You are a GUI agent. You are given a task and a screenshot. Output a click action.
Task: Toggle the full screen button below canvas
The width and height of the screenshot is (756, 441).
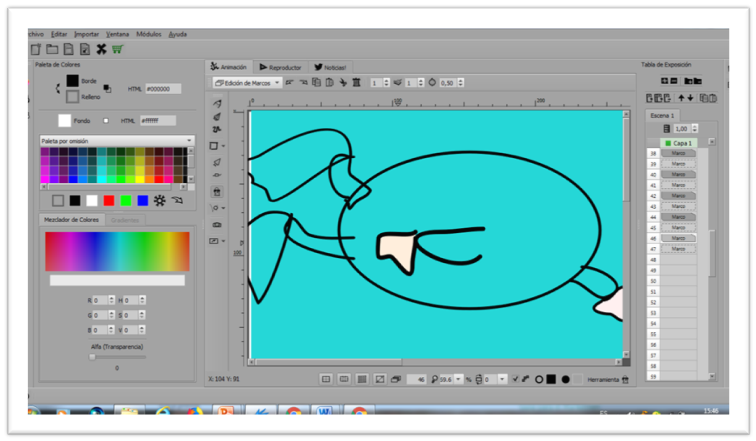(380, 379)
